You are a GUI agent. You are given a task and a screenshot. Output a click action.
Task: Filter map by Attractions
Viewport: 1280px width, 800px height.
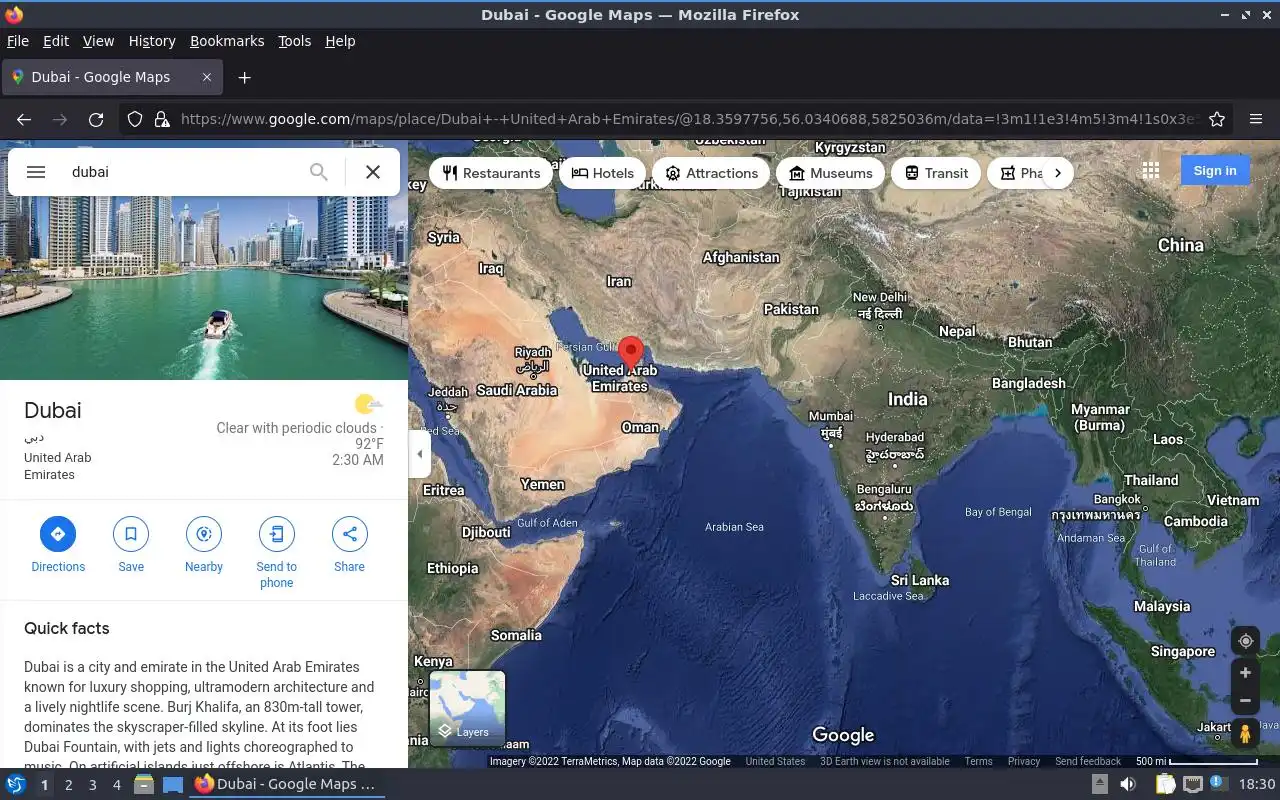pyautogui.click(x=712, y=173)
